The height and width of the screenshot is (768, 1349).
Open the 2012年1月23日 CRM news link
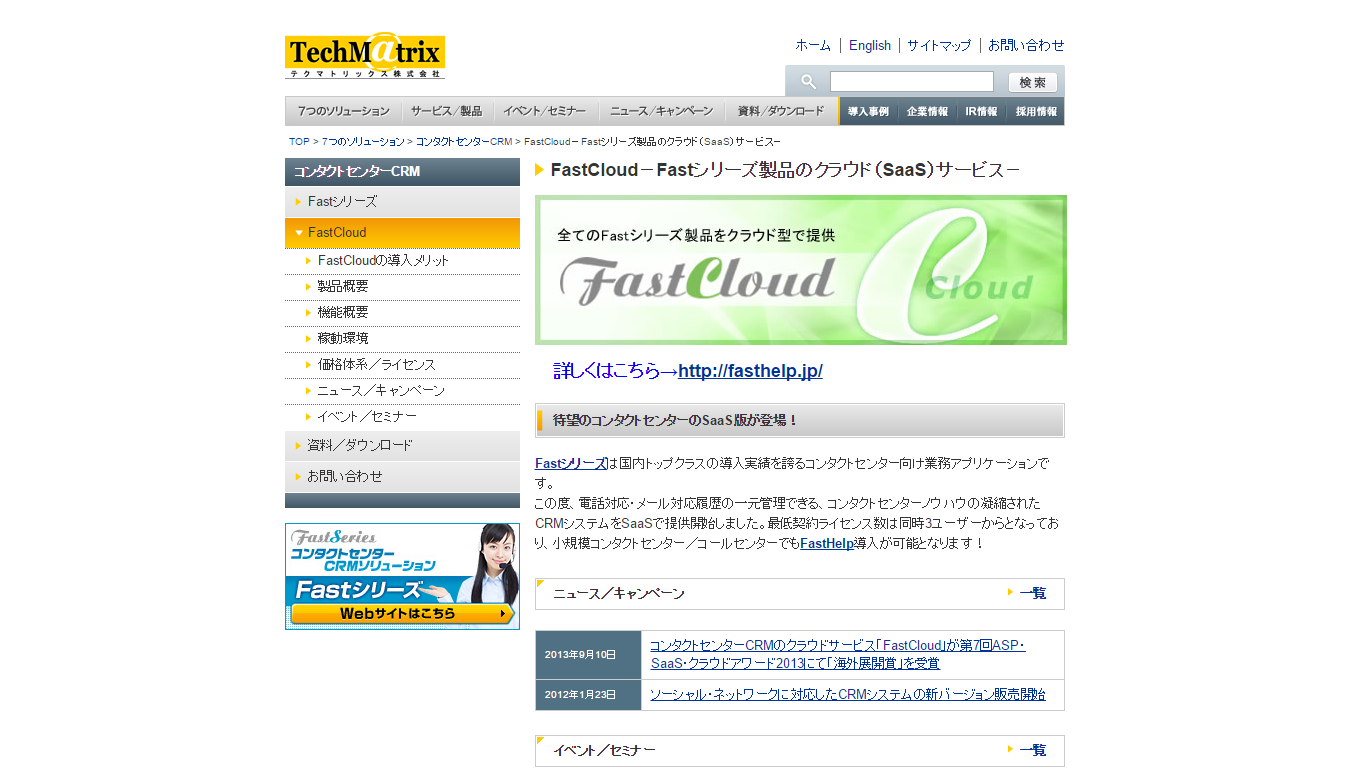pyautogui.click(x=847, y=694)
